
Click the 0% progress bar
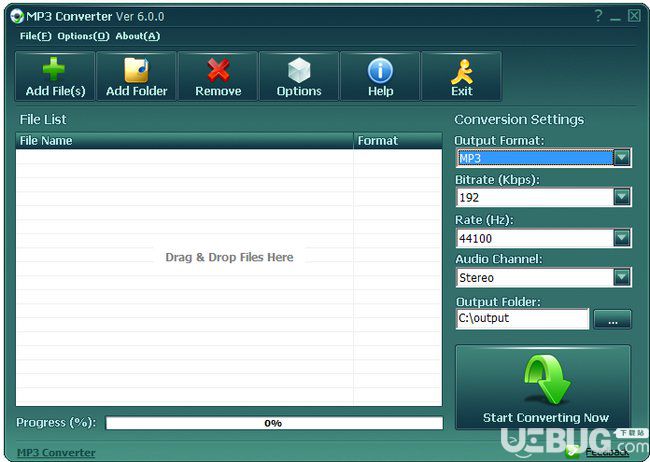(x=274, y=423)
